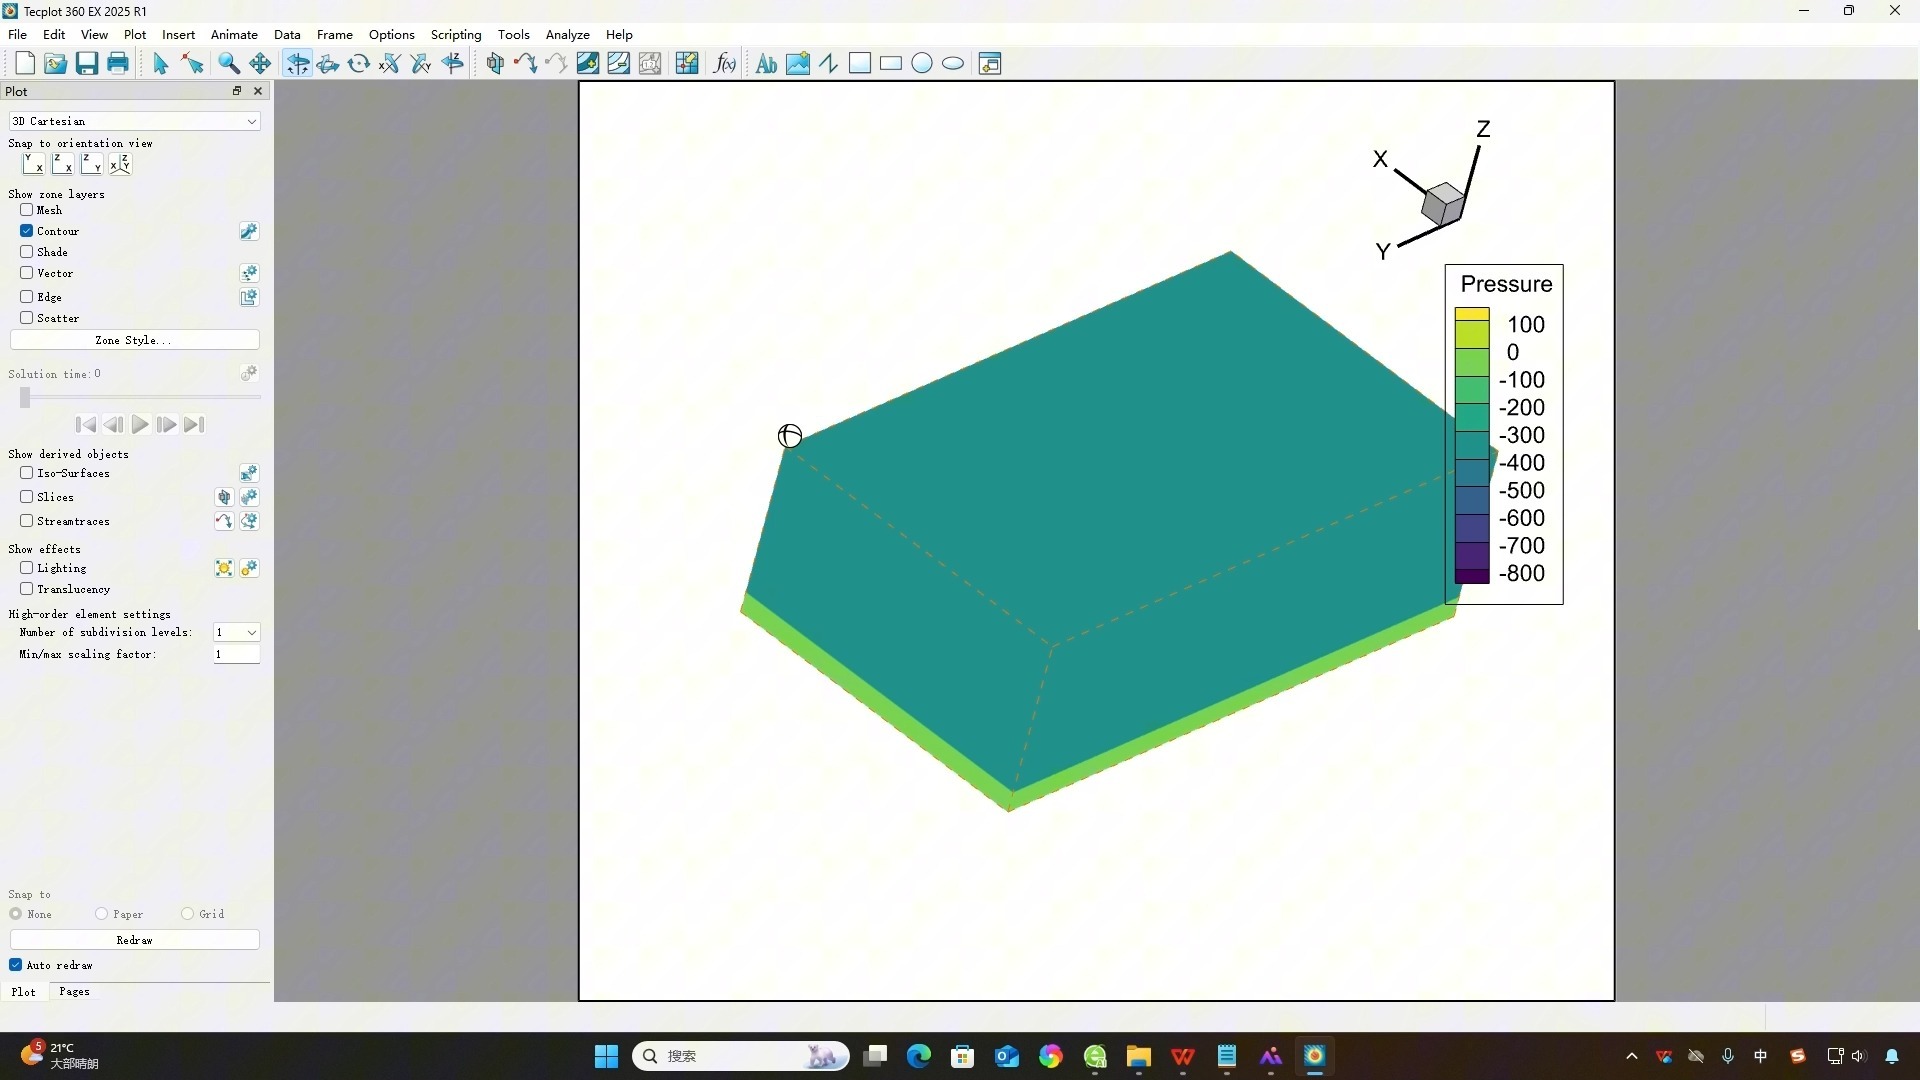
Task: Select the Translate/pan tool
Action: click(260, 64)
